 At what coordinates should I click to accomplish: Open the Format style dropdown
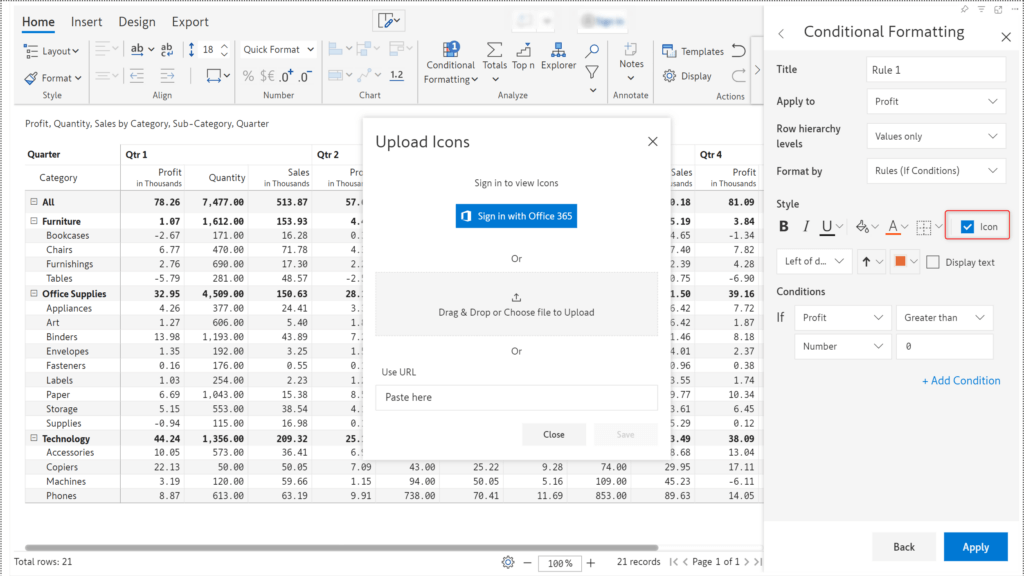point(53,78)
